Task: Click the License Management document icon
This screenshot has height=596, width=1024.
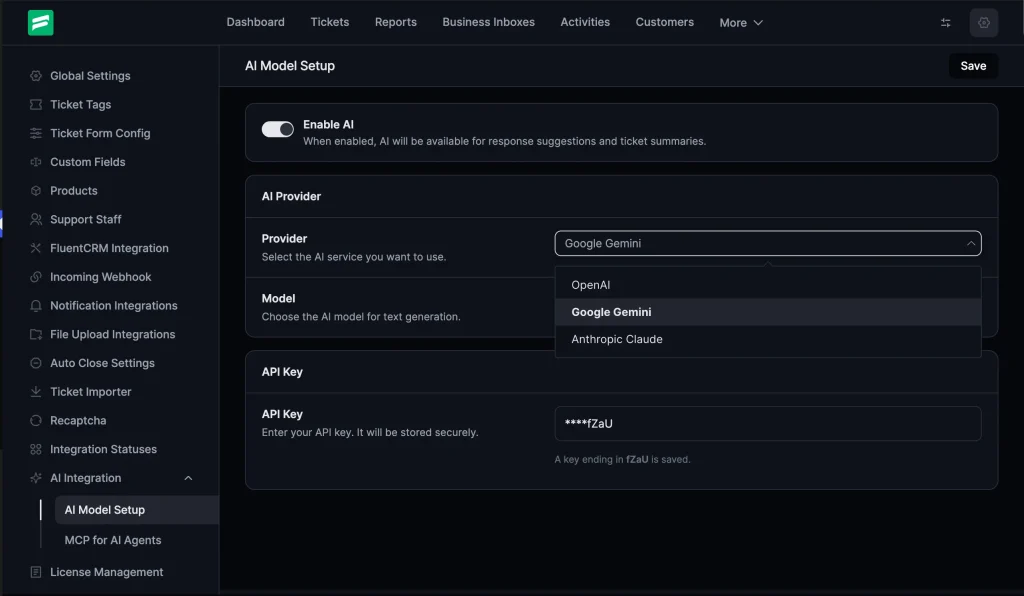Action: point(36,572)
